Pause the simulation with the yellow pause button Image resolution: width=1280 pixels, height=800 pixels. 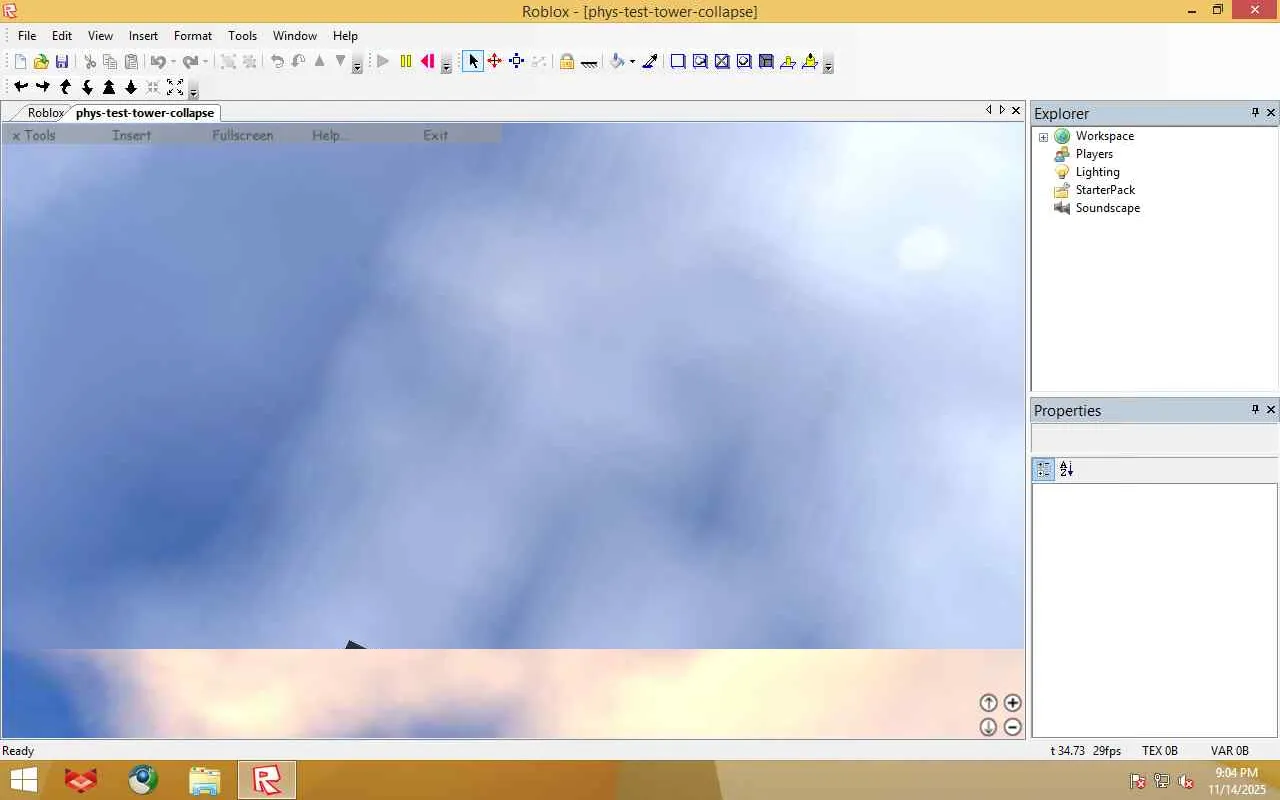(x=405, y=62)
